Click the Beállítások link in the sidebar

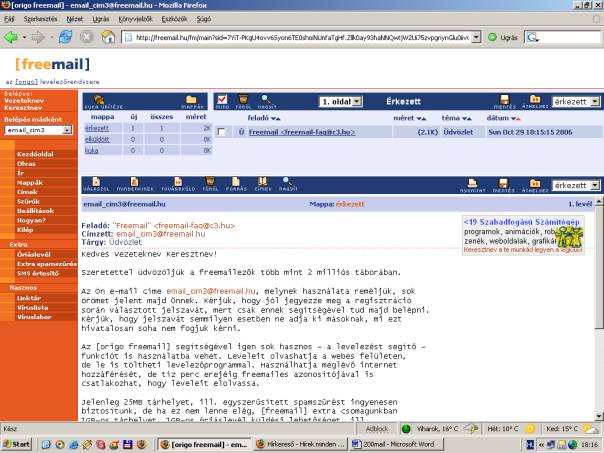tap(35, 208)
